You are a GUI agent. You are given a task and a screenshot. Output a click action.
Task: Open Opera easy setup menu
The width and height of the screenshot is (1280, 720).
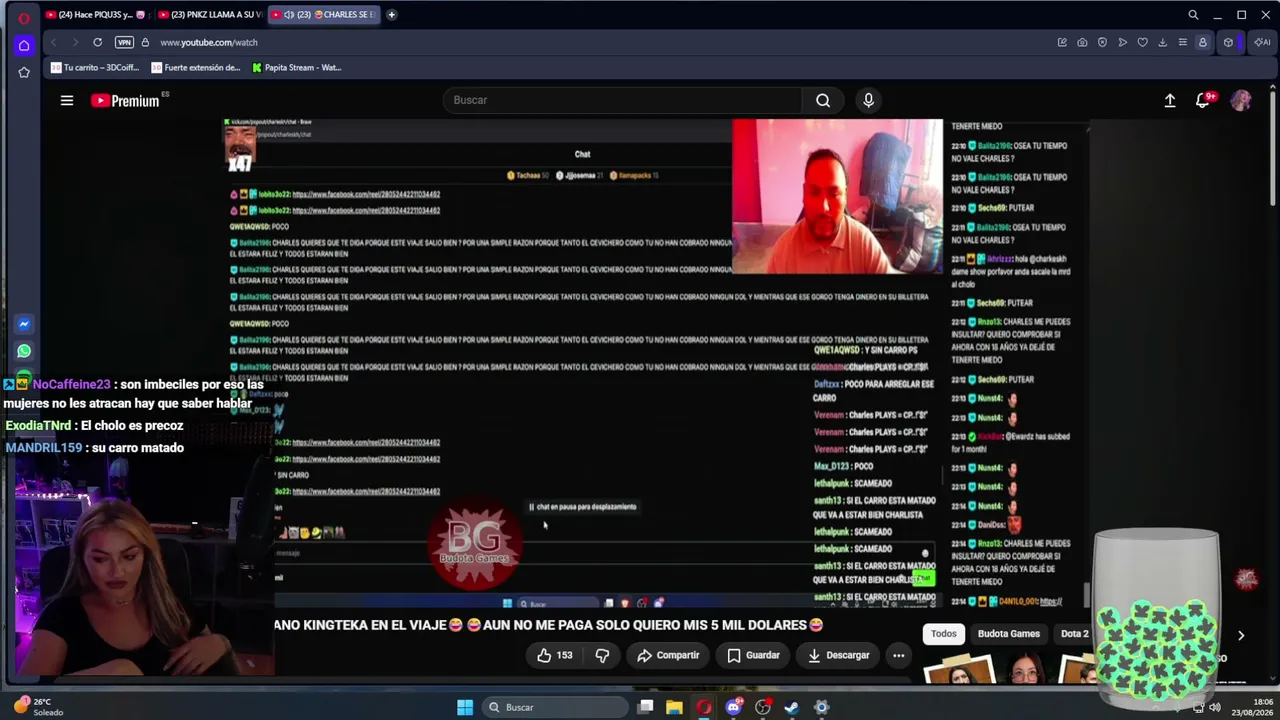tap(1182, 42)
